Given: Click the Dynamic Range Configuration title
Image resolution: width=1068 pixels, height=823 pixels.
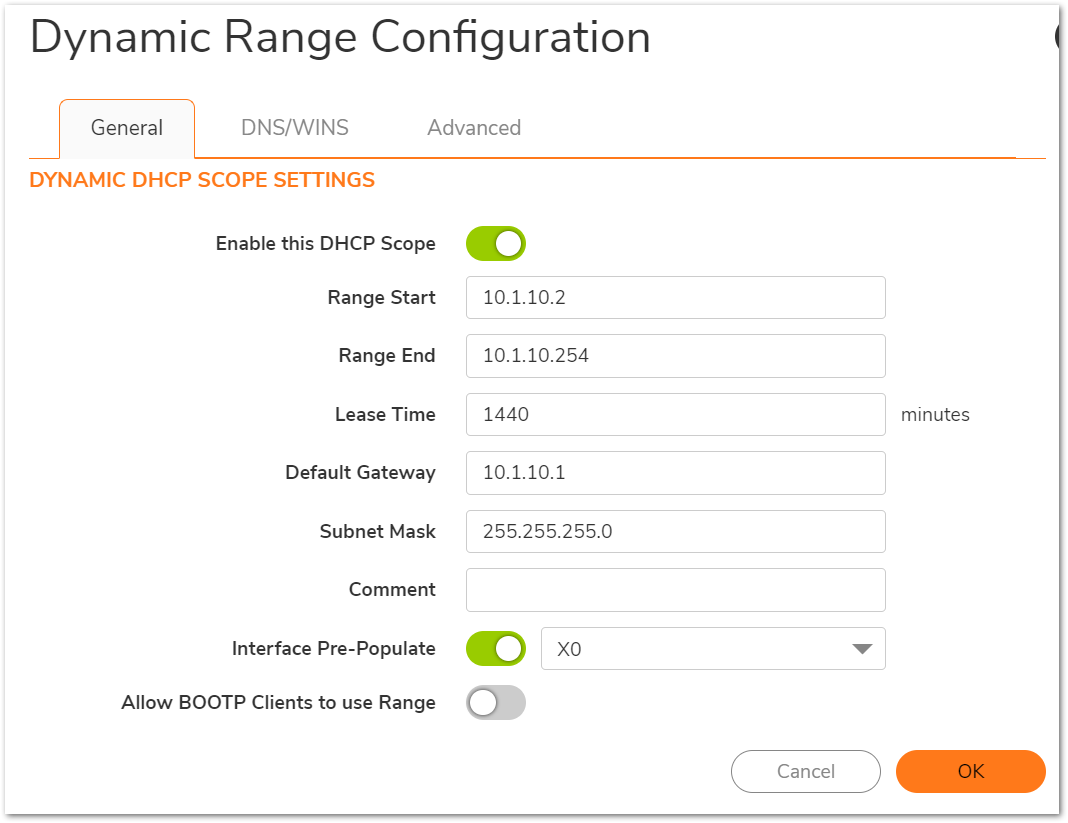Looking at the screenshot, I should point(340,37).
